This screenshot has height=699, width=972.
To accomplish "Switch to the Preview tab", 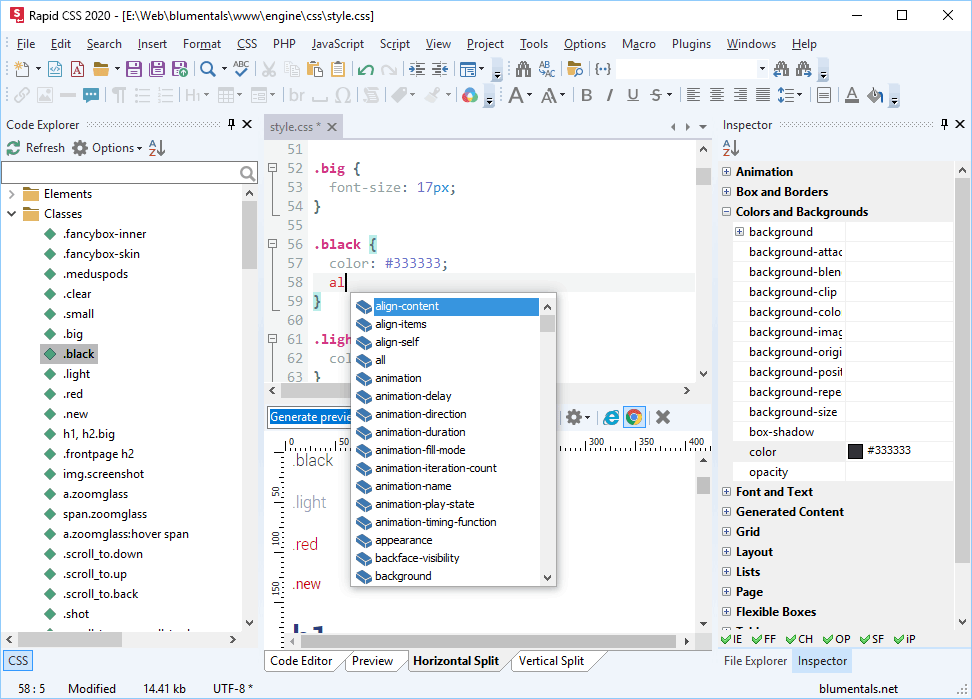I will point(372,661).
